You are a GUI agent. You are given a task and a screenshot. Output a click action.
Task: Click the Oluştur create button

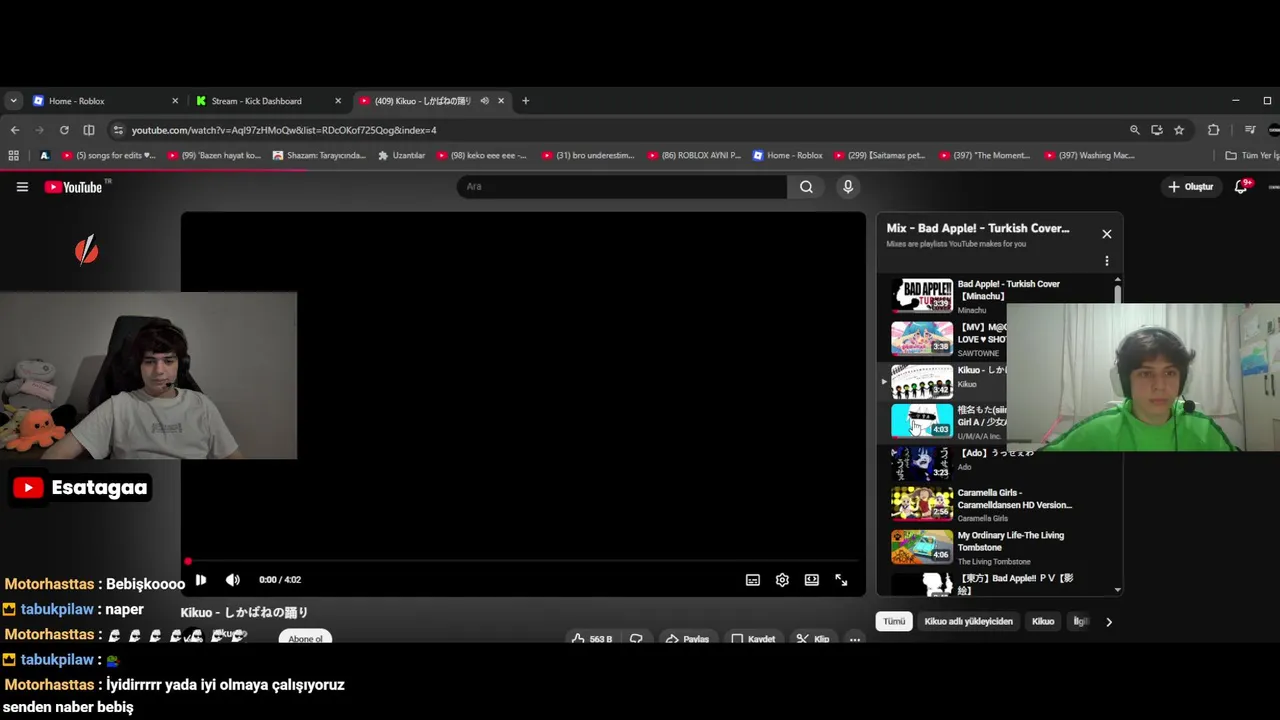tap(1190, 187)
